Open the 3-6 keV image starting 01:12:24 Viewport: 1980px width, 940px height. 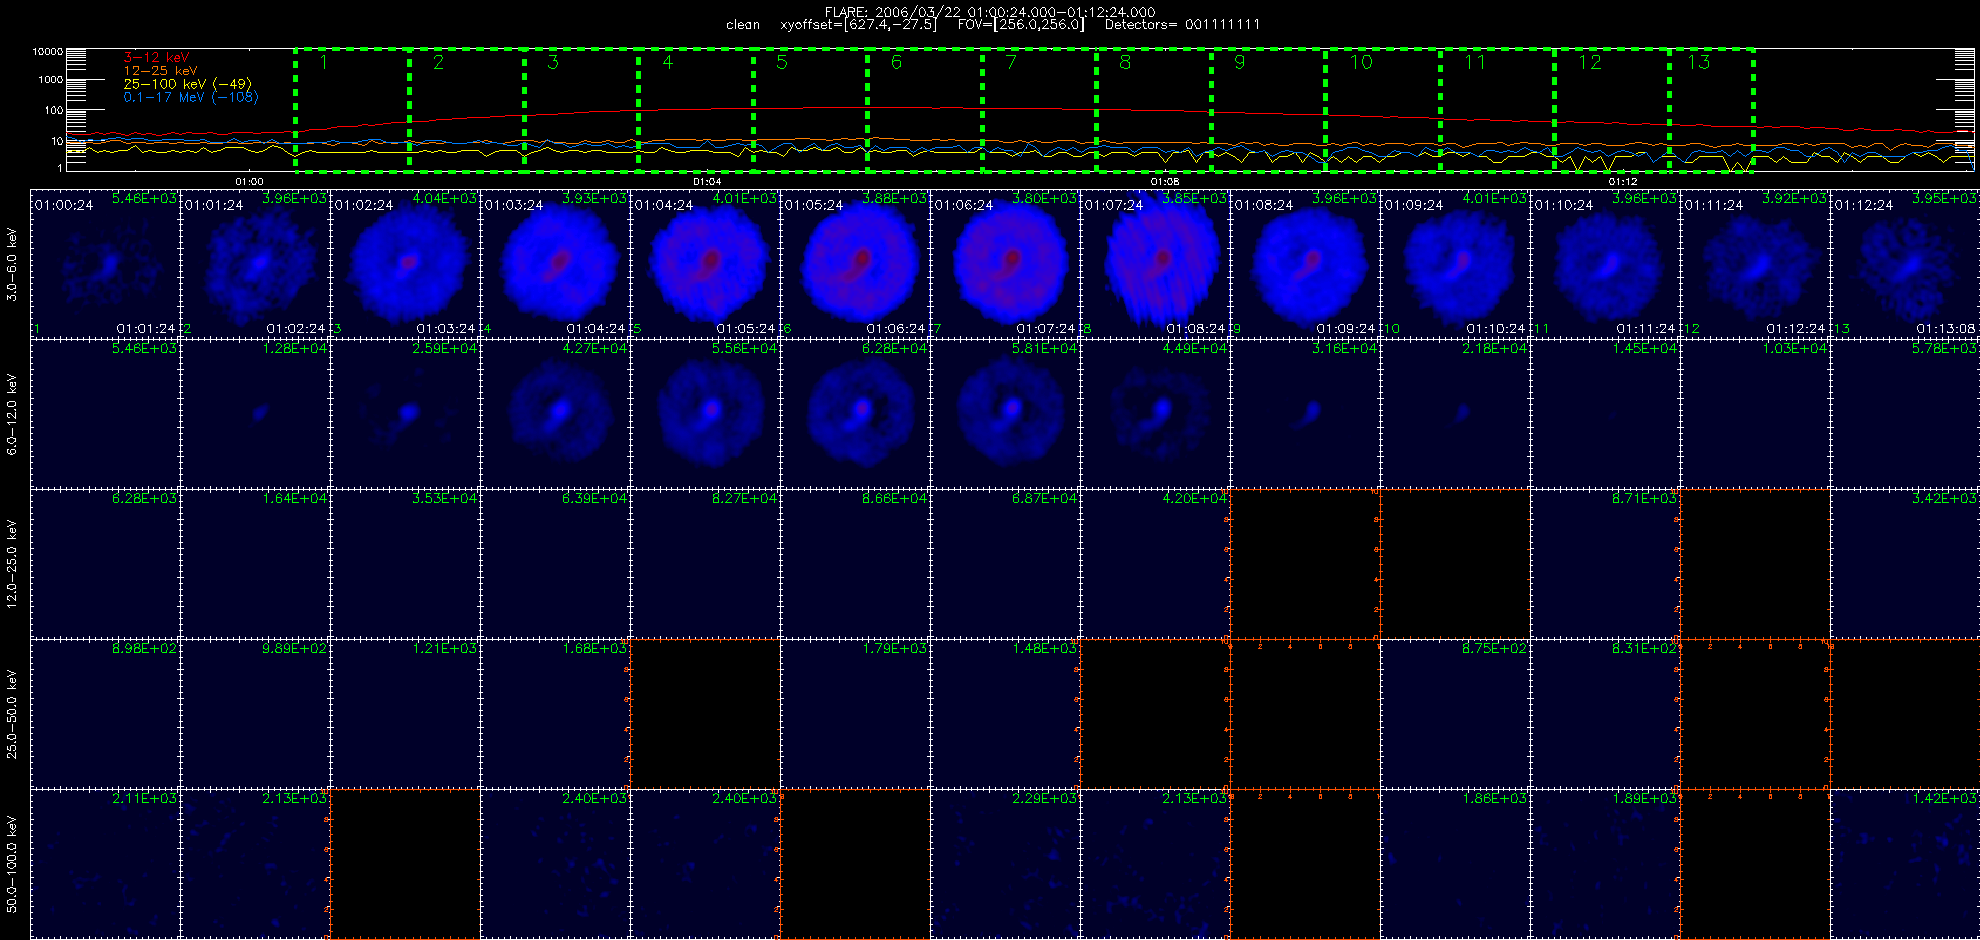(x=1905, y=263)
